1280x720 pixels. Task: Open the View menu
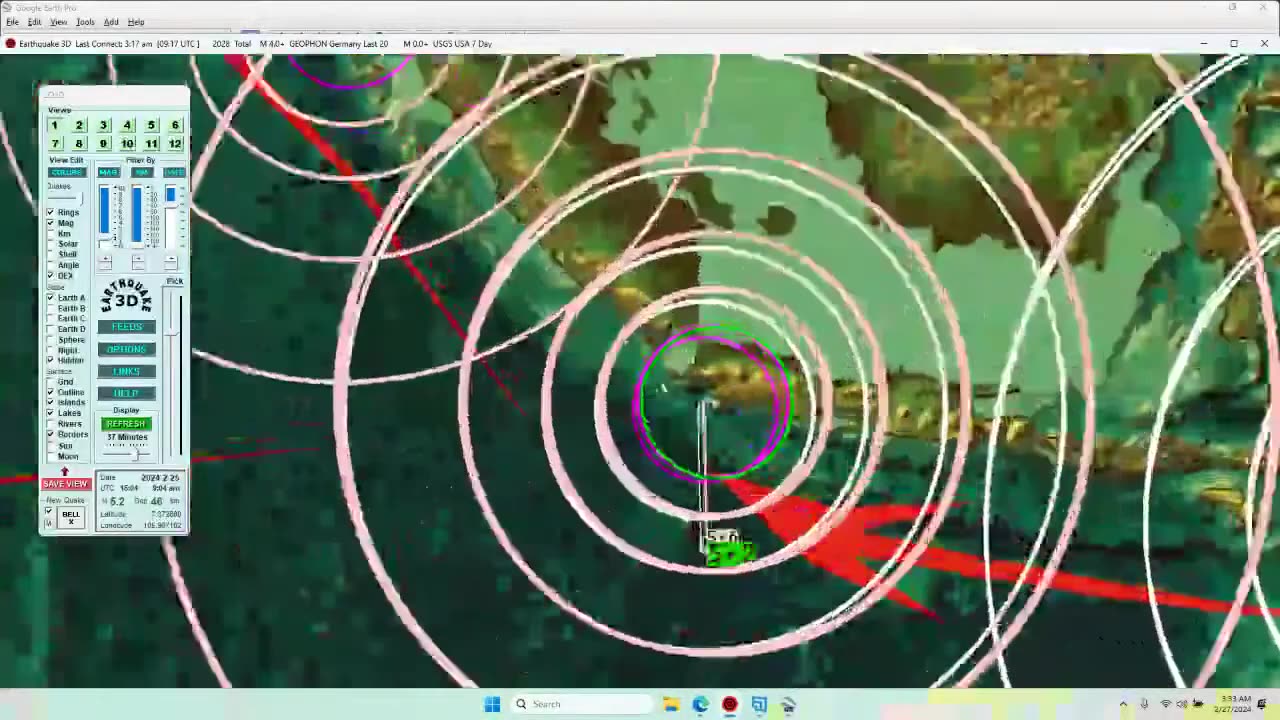pos(59,22)
